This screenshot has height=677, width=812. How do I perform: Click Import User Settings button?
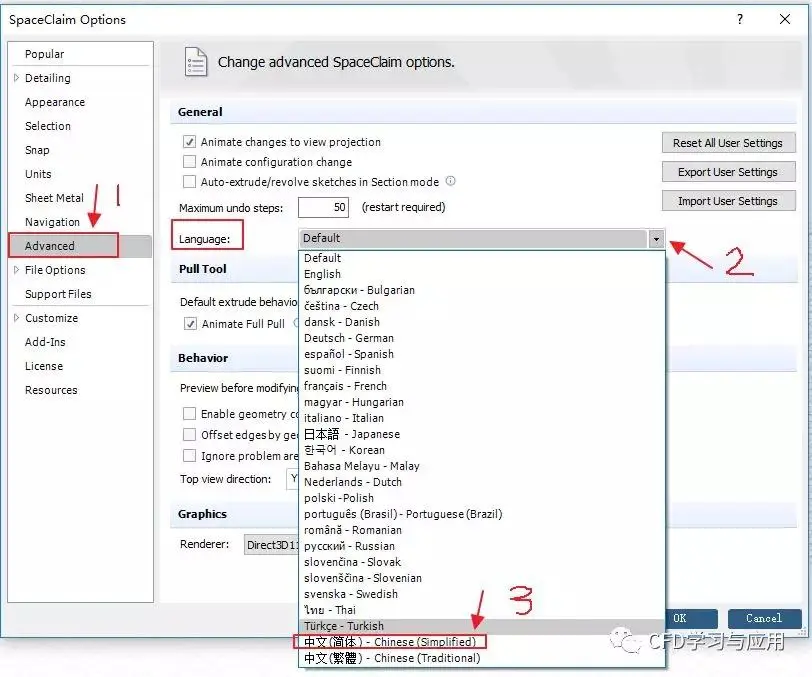[728, 201]
